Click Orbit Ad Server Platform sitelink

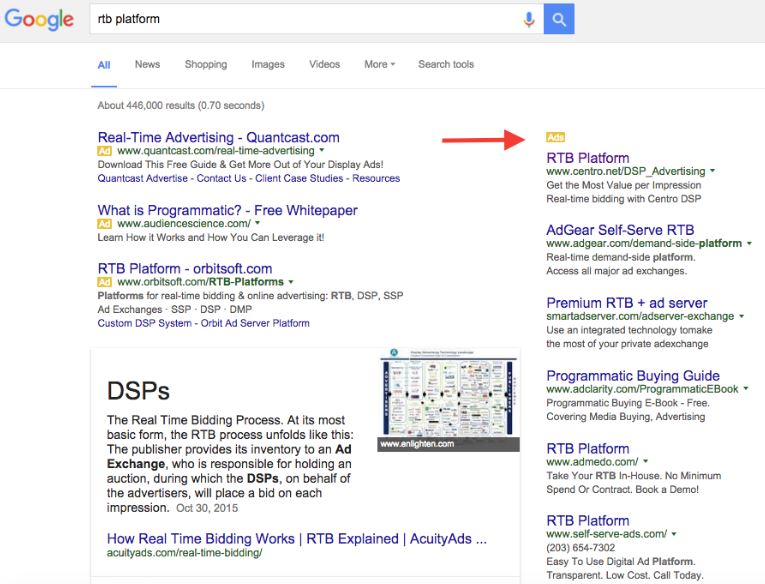coord(255,323)
